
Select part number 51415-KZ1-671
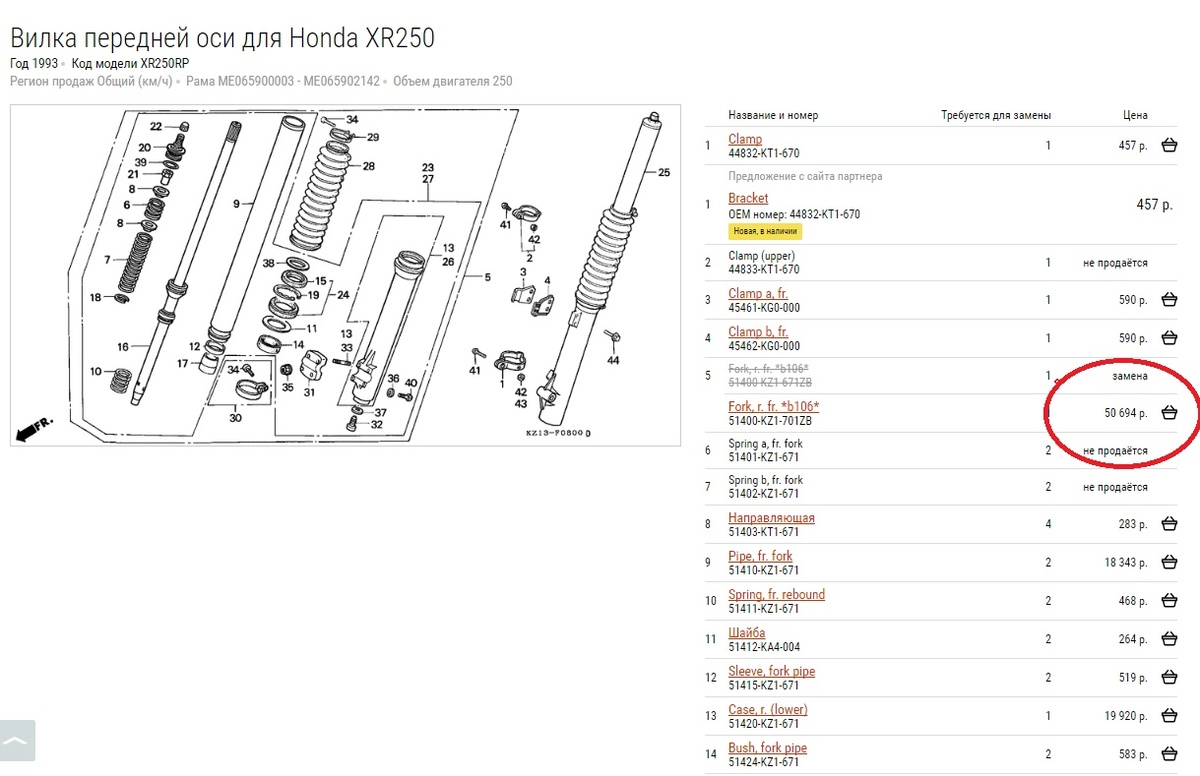point(764,685)
